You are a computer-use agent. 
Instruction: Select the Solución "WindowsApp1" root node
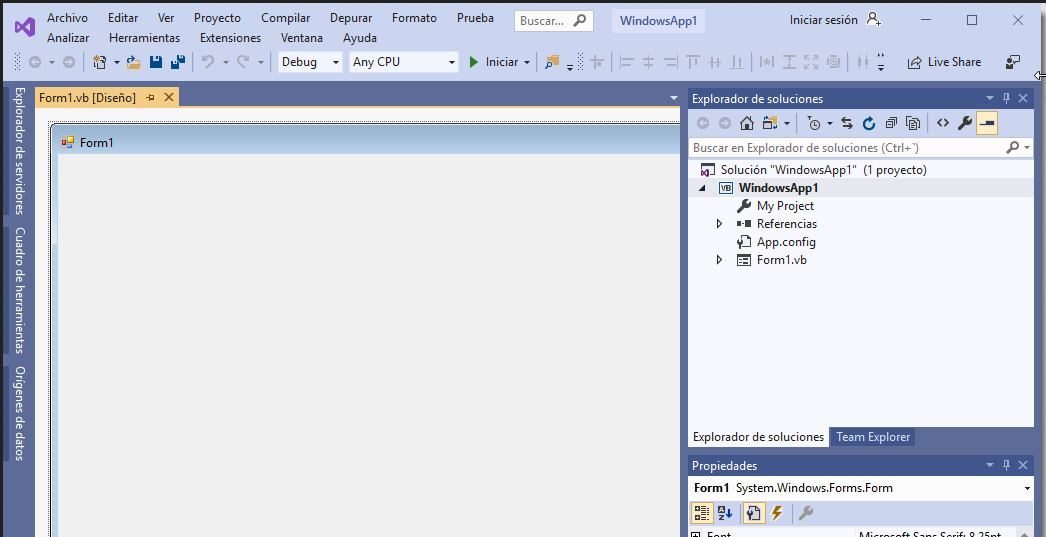pos(823,170)
